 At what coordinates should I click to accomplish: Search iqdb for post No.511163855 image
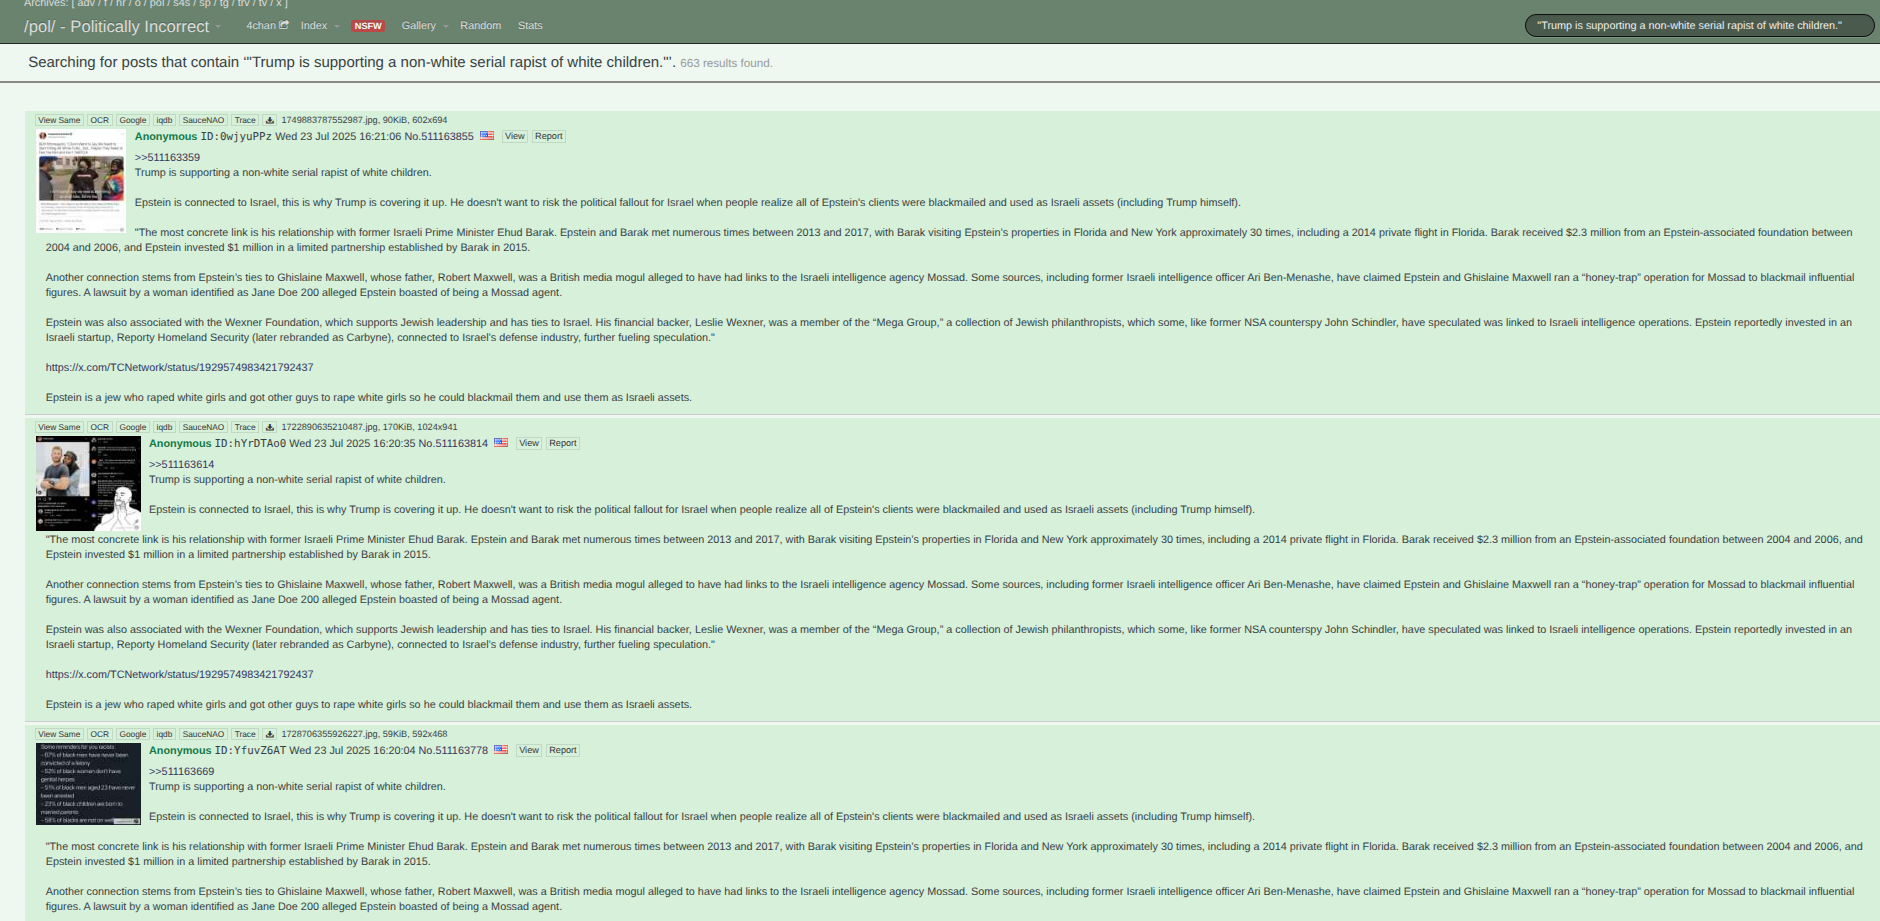(164, 120)
